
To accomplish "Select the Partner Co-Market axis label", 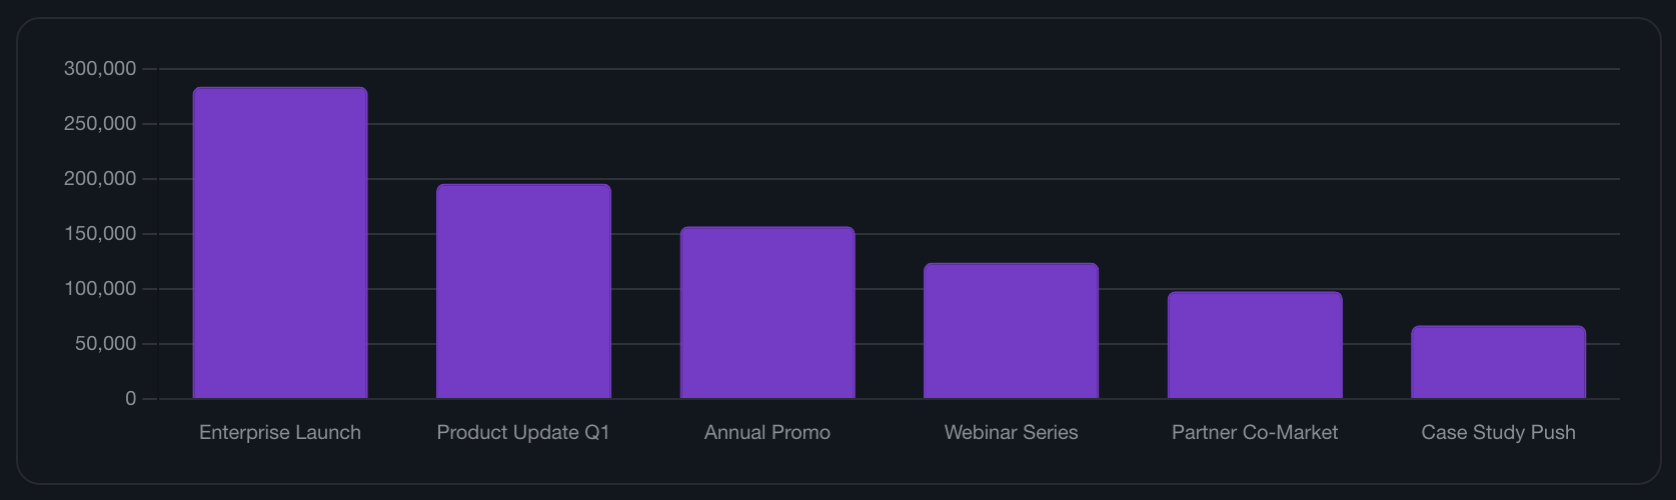I will 1254,432.
